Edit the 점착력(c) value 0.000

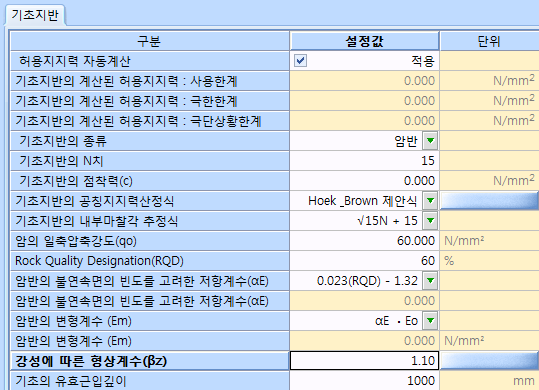coord(364,181)
